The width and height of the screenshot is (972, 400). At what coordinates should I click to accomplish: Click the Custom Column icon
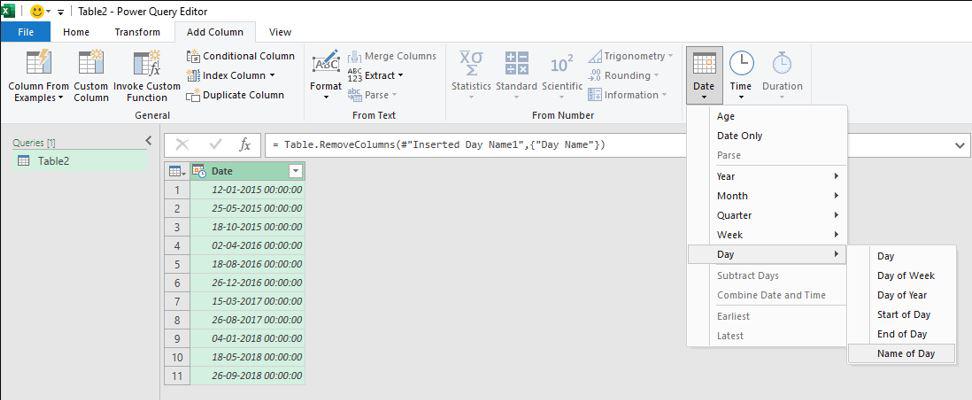pos(91,63)
